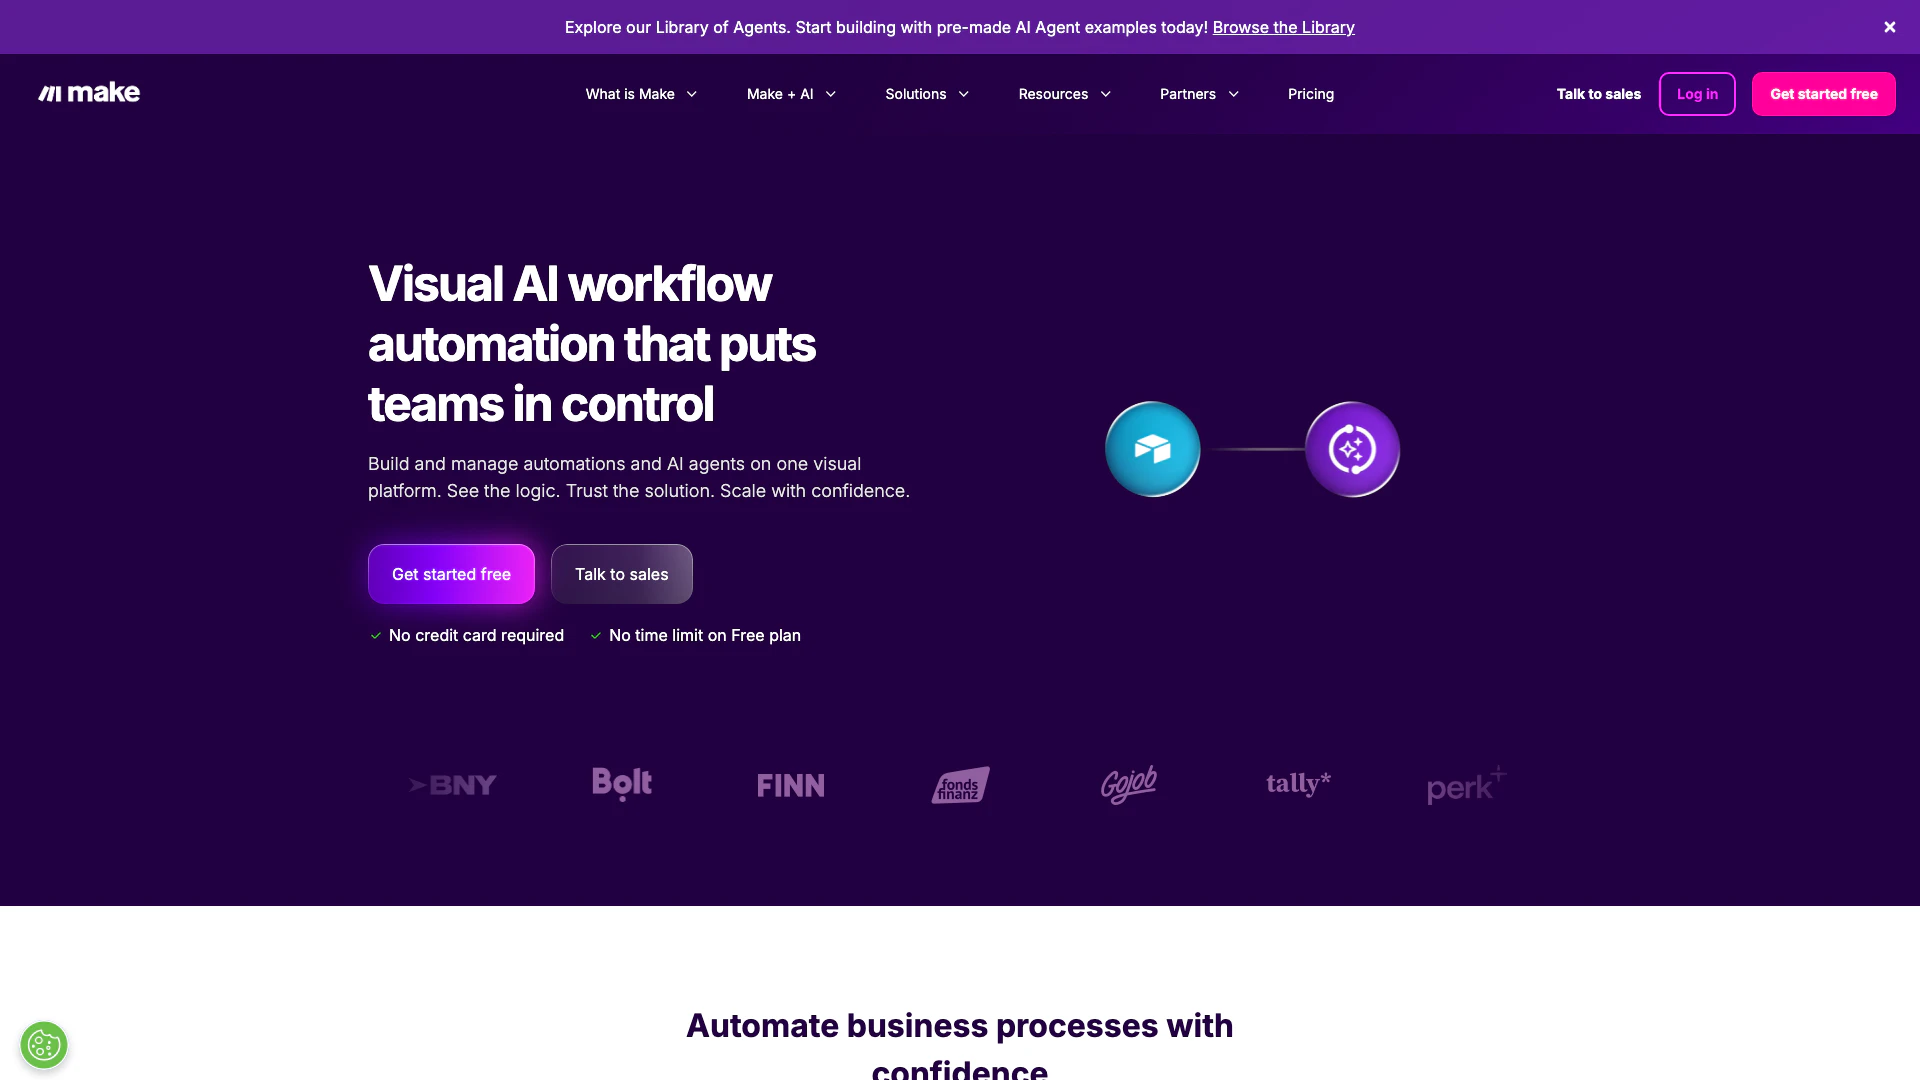Image resolution: width=1920 pixels, height=1080 pixels.
Task: Open the Solutions dropdown
Action: click(927, 94)
